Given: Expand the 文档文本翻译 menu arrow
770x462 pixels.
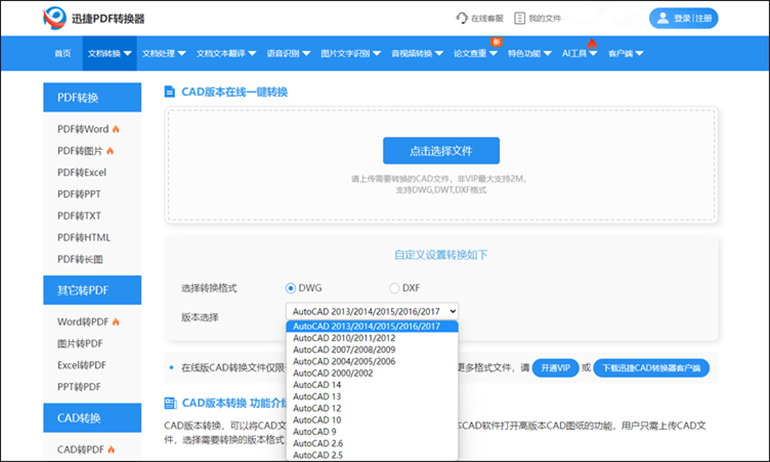Looking at the screenshot, I should click(252, 54).
